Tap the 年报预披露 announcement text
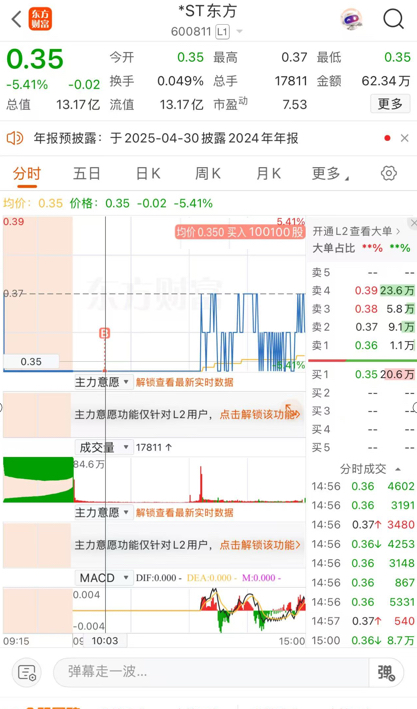 point(166,138)
